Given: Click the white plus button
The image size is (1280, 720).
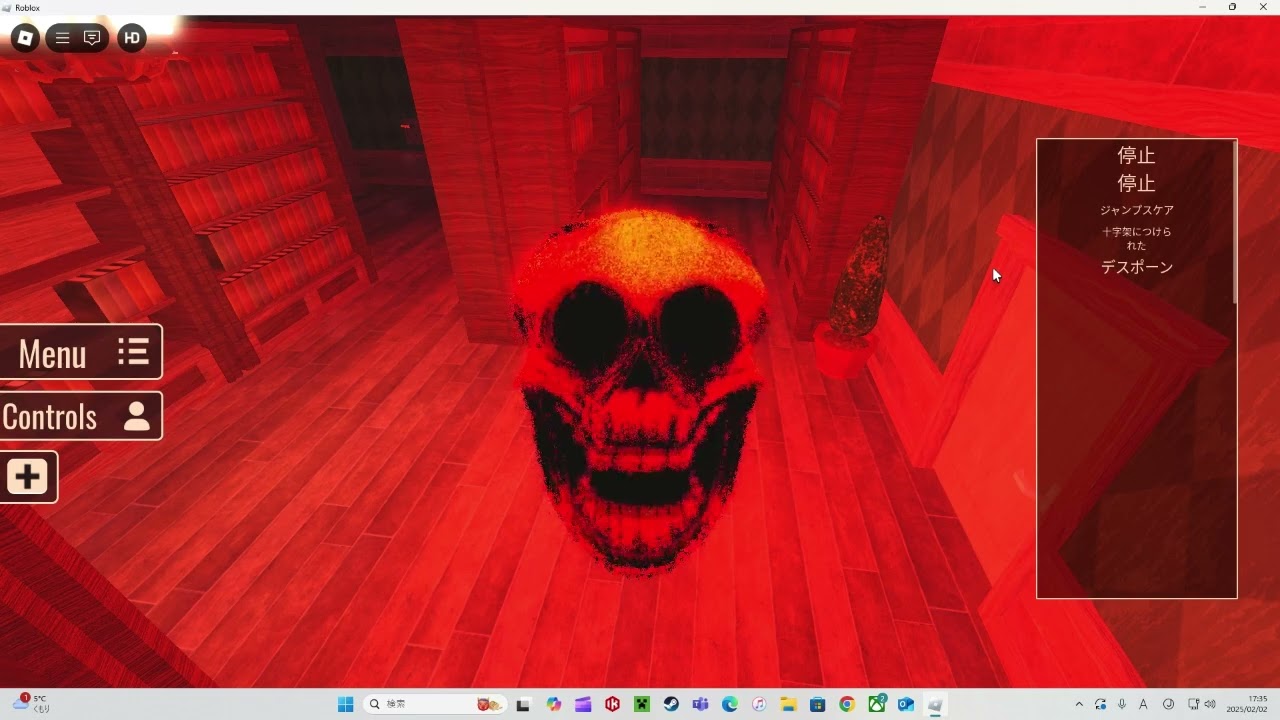Looking at the screenshot, I should 28,477.
